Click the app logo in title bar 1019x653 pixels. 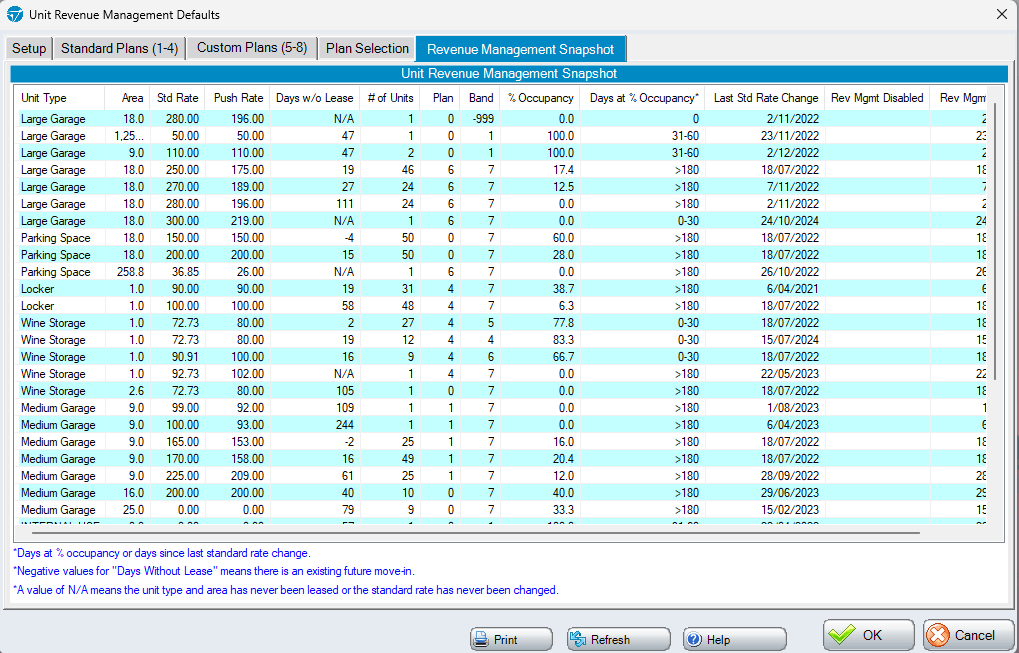14,14
